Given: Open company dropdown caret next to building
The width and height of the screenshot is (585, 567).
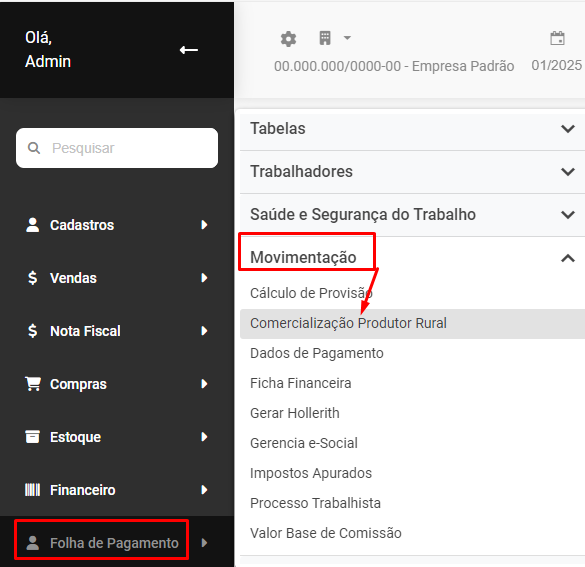Looking at the screenshot, I should click(347, 38).
